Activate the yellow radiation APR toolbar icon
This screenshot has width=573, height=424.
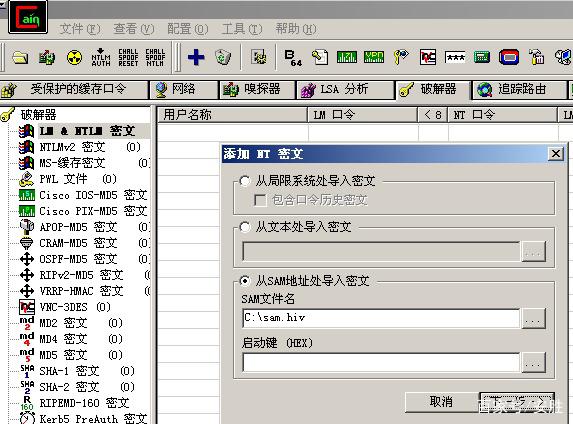(74, 57)
